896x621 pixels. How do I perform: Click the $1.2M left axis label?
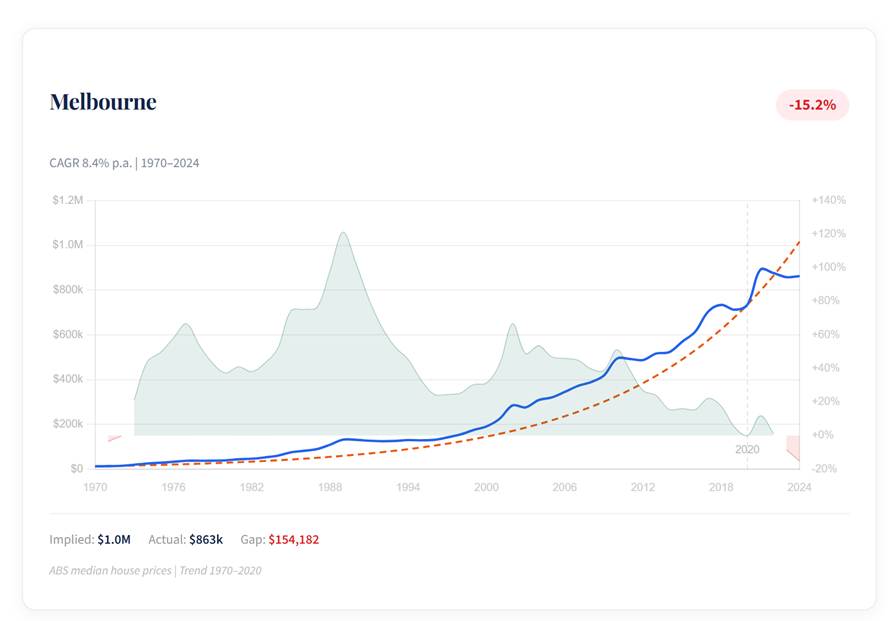coord(68,201)
